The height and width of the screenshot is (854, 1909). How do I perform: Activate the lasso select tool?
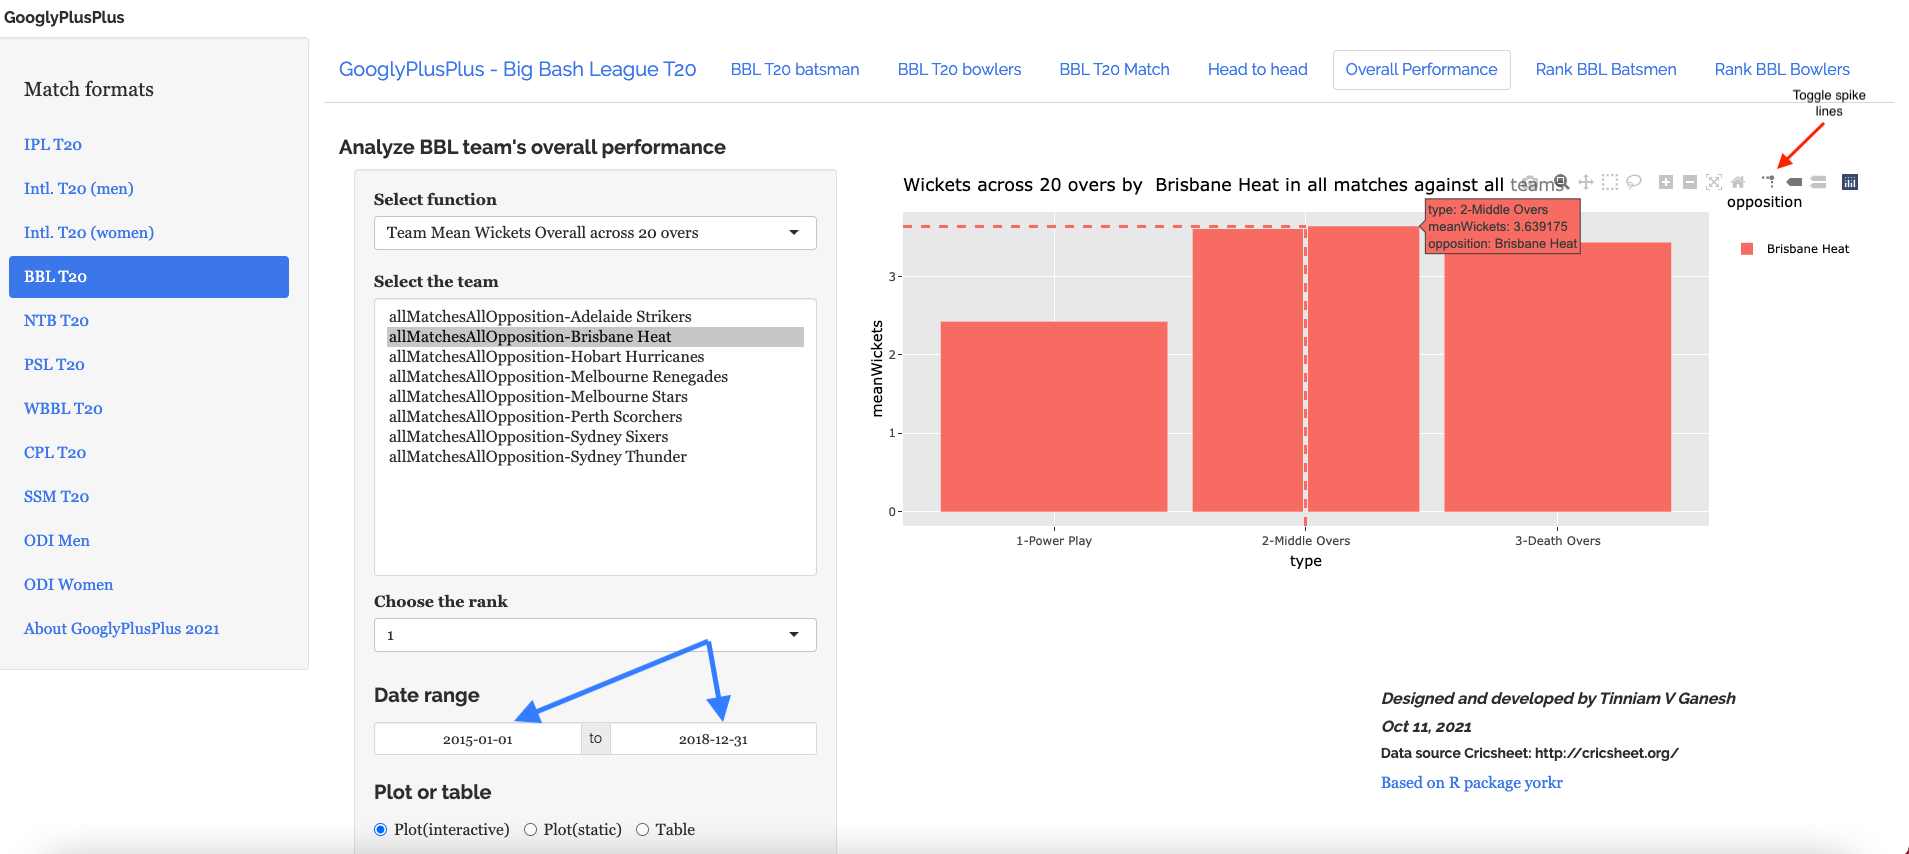point(1633,182)
